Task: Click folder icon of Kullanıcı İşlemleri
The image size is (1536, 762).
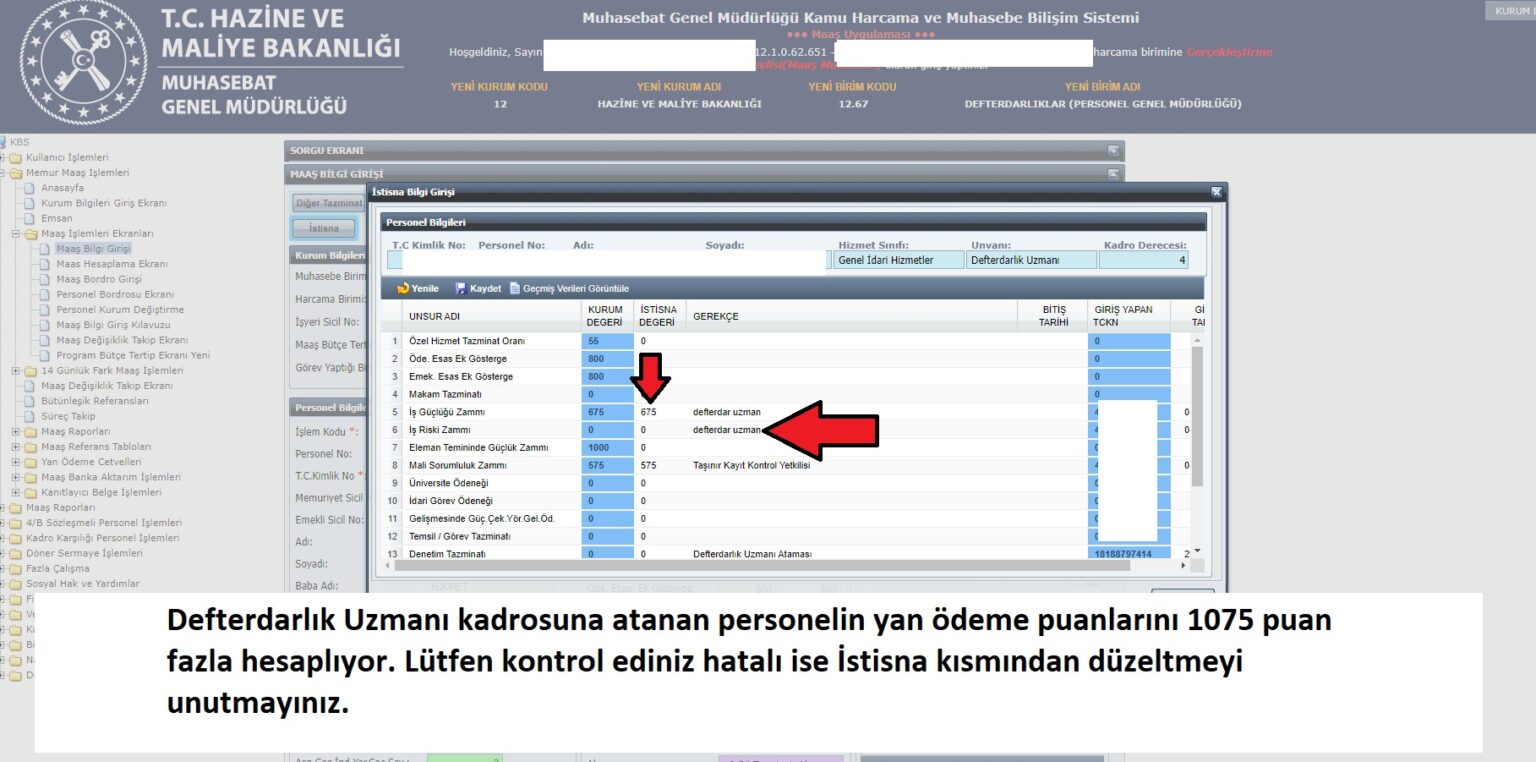Action: click(16, 157)
